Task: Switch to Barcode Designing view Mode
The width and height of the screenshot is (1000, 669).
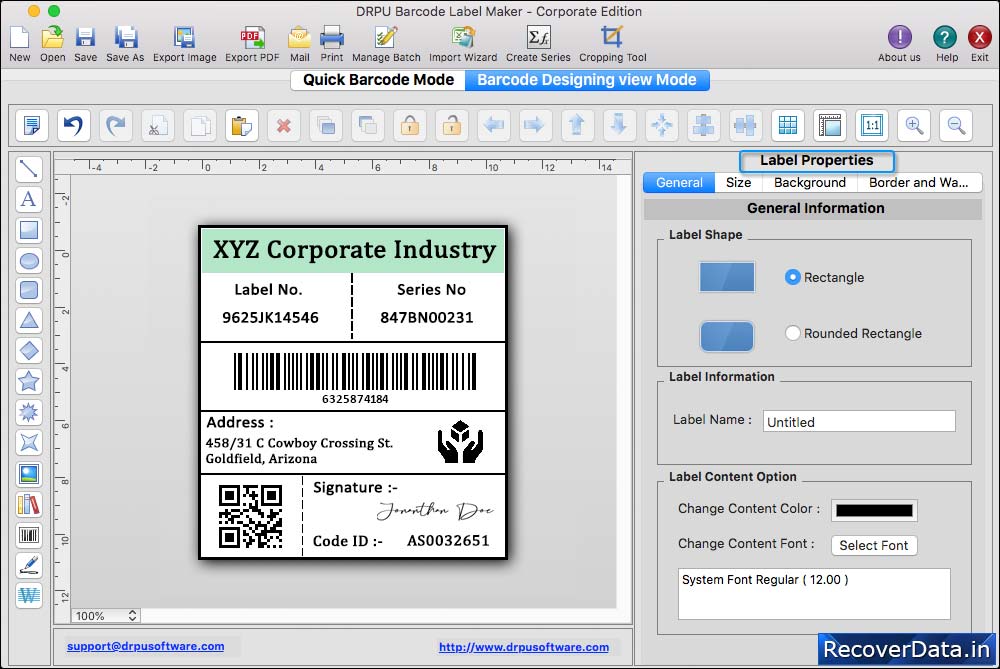Action: coord(587,80)
